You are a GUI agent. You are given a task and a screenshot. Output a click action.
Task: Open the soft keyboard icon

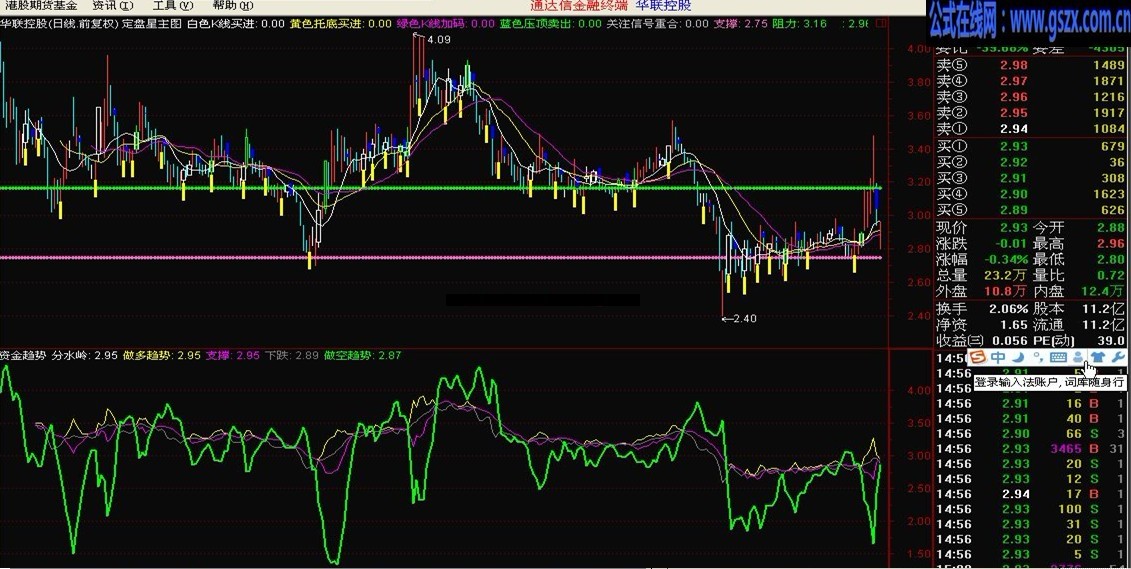coord(1058,357)
